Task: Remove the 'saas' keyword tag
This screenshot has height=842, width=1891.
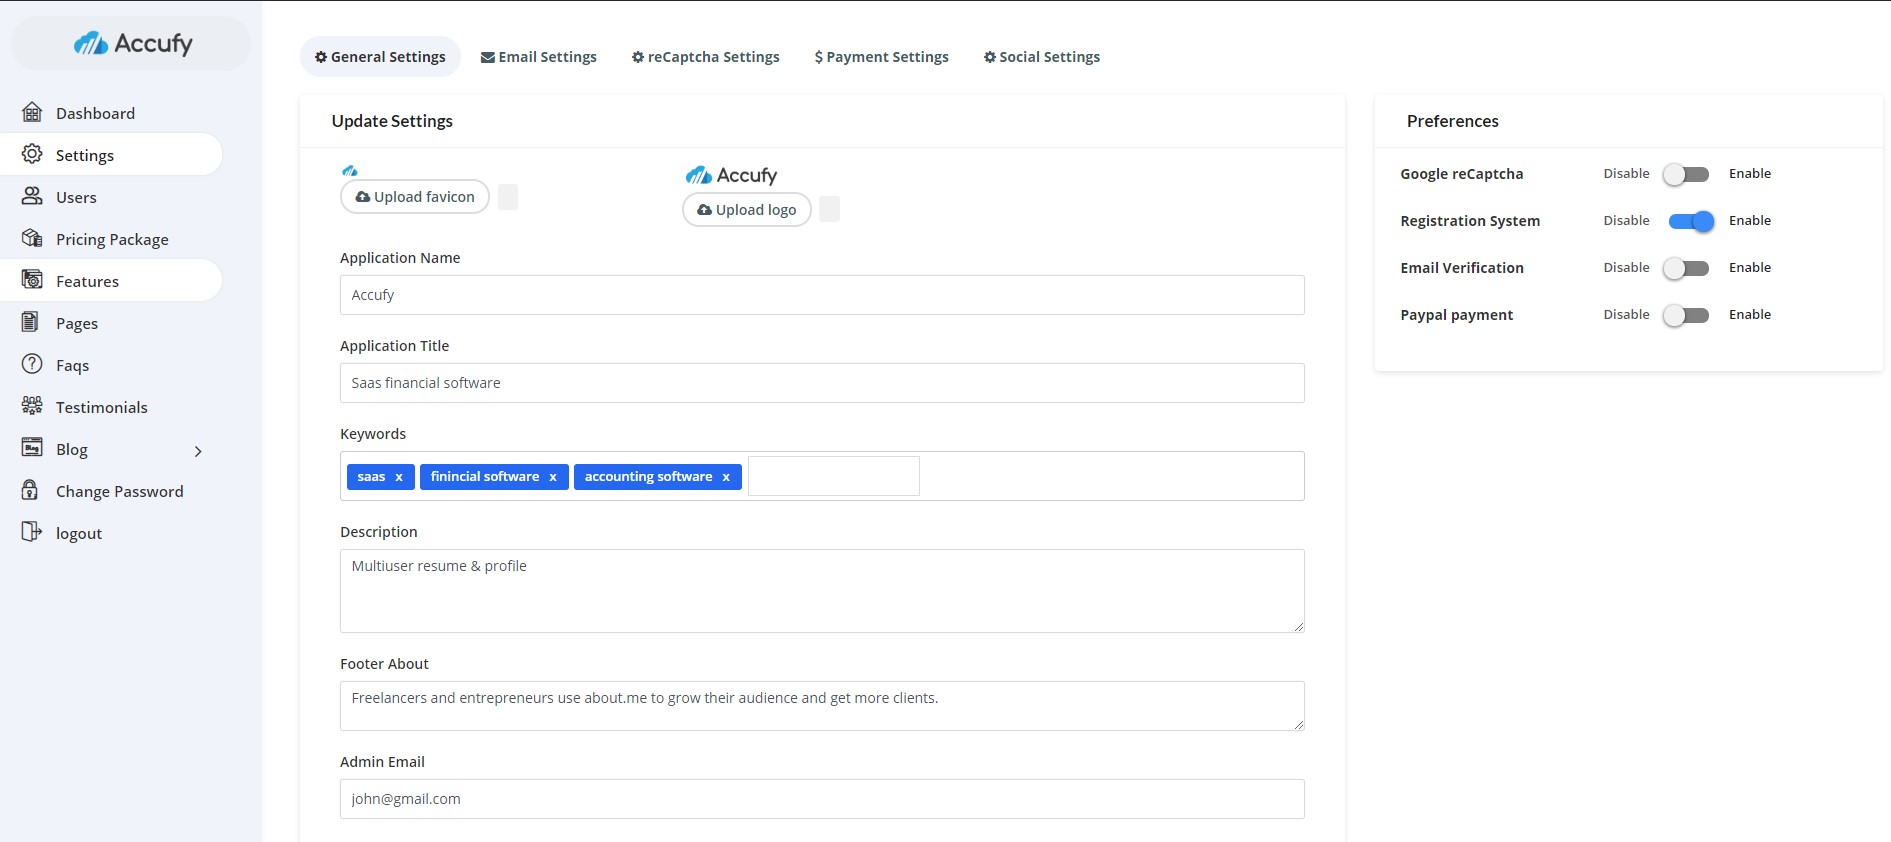Action: [399, 477]
